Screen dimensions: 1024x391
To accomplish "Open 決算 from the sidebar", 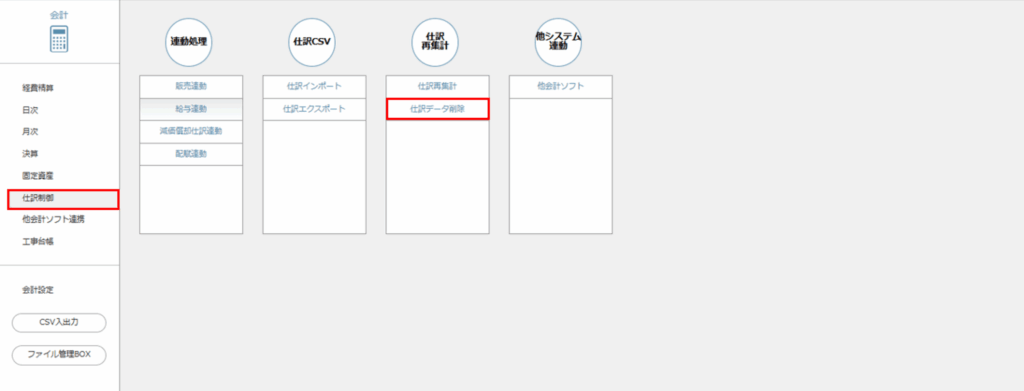I will (x=30, y=153).
